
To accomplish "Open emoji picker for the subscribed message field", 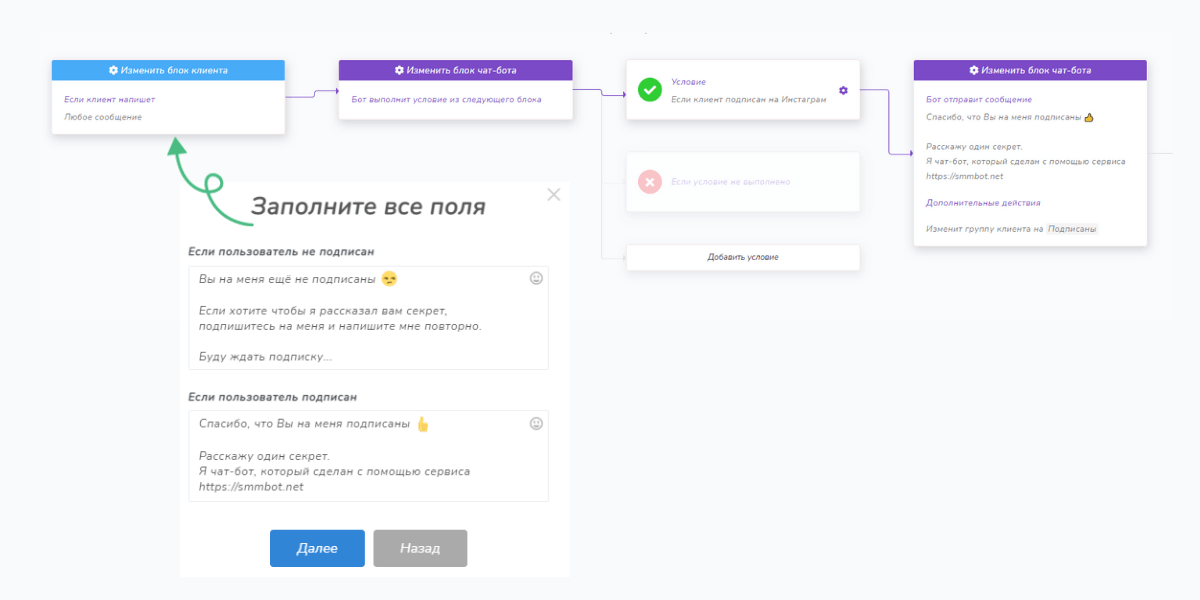I will [x=535, y=423].
